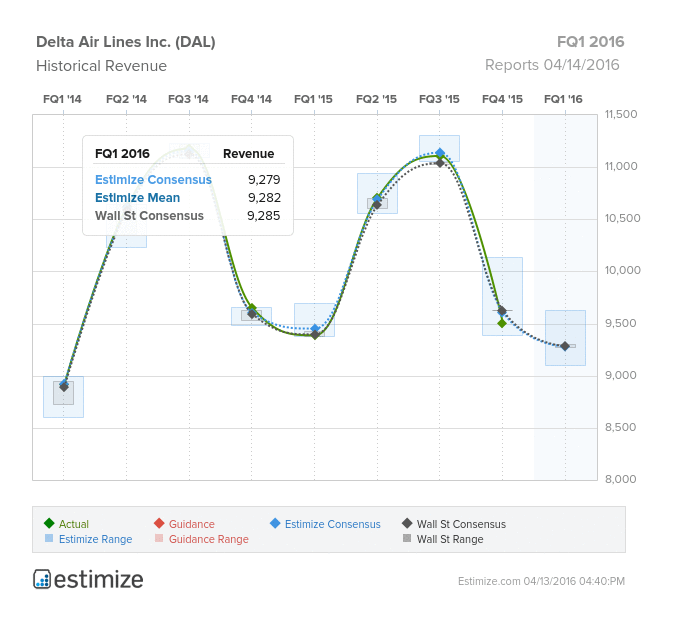Click the Wall St Consensus gray diamond legend icon
Image resolution: width=675 pixels, height=620 pixels.
pyautogui.click(x=407, y=523)
